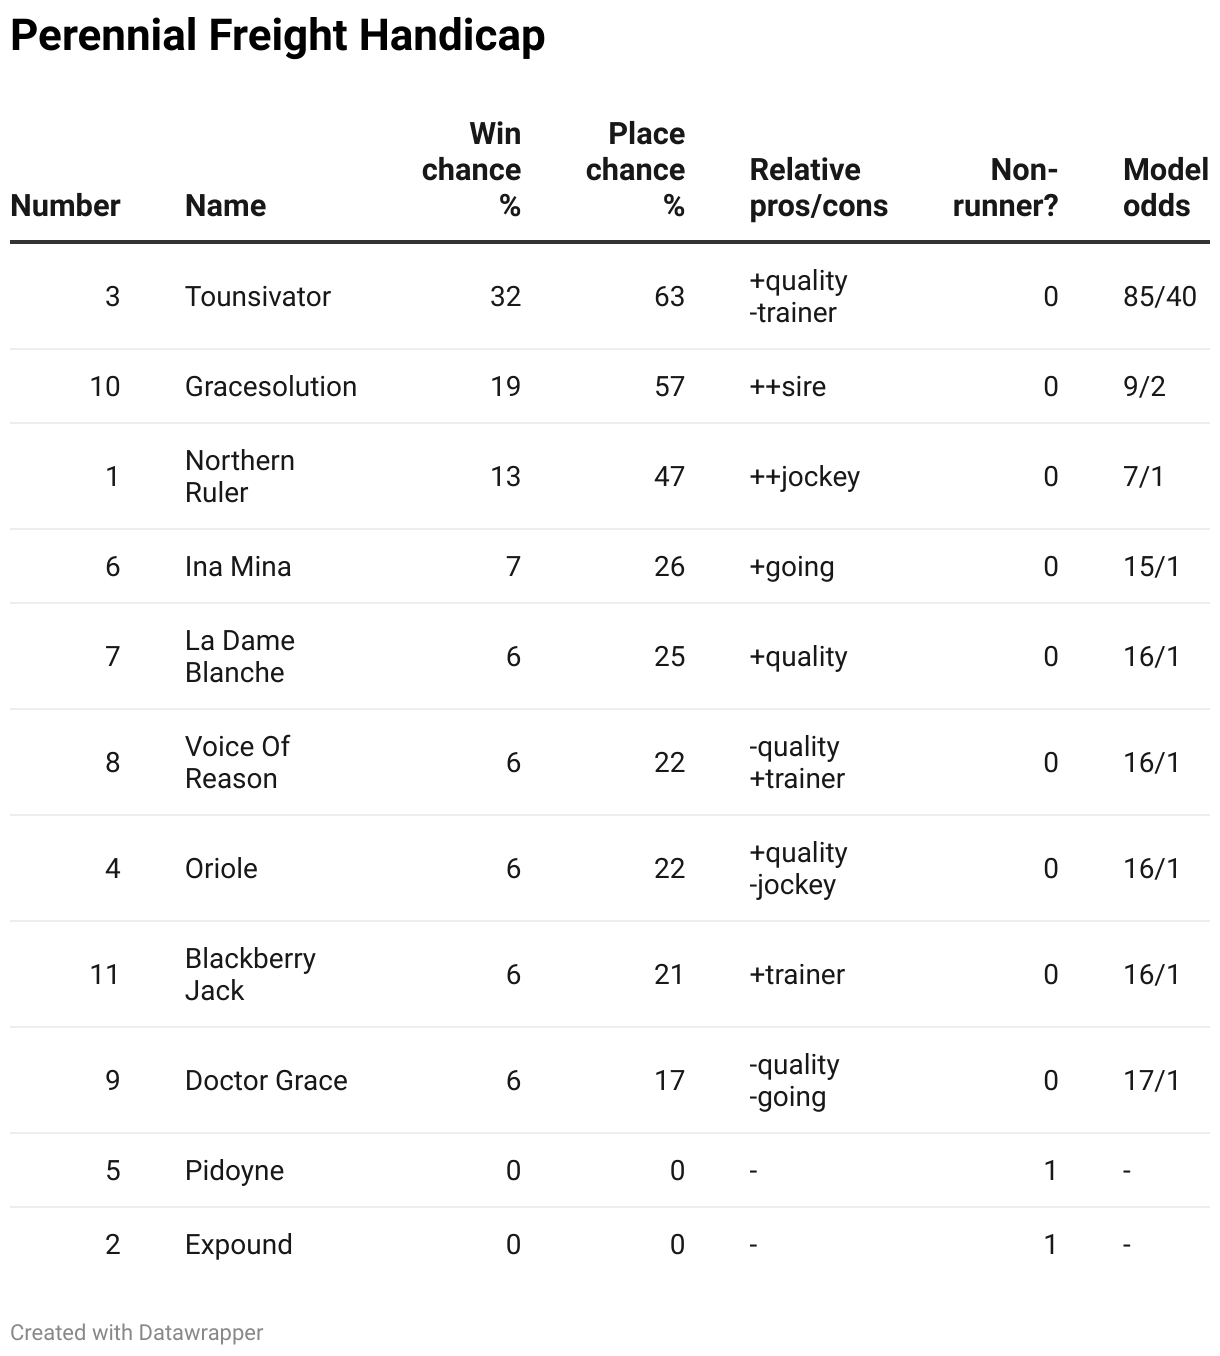This screenshot has width=1220, height=1356.
Task: Click the "Model odds" column header
Action: [x=1165, y=187]
